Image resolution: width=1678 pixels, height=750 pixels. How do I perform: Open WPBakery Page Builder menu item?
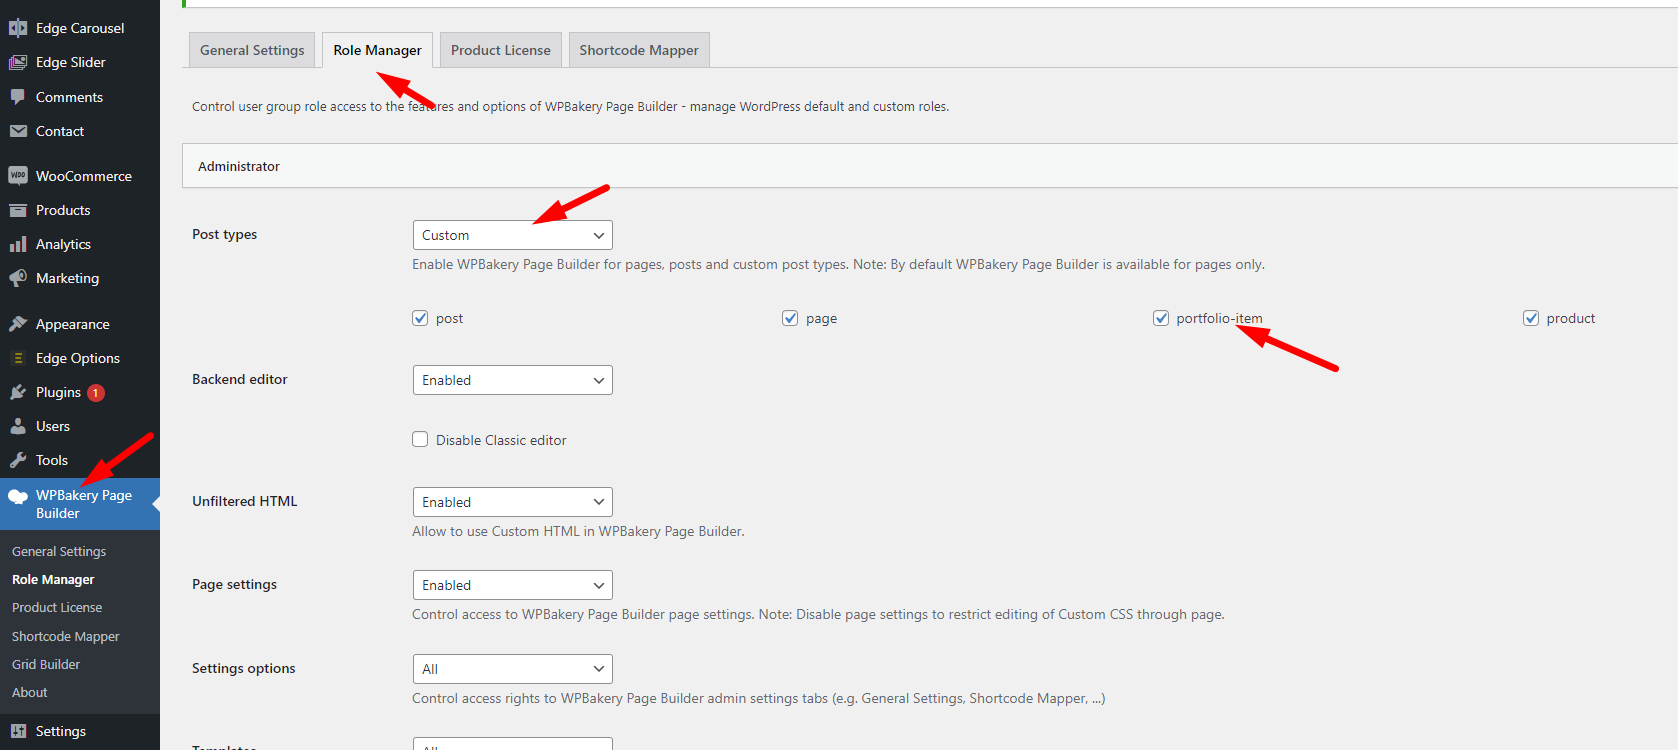80,504
